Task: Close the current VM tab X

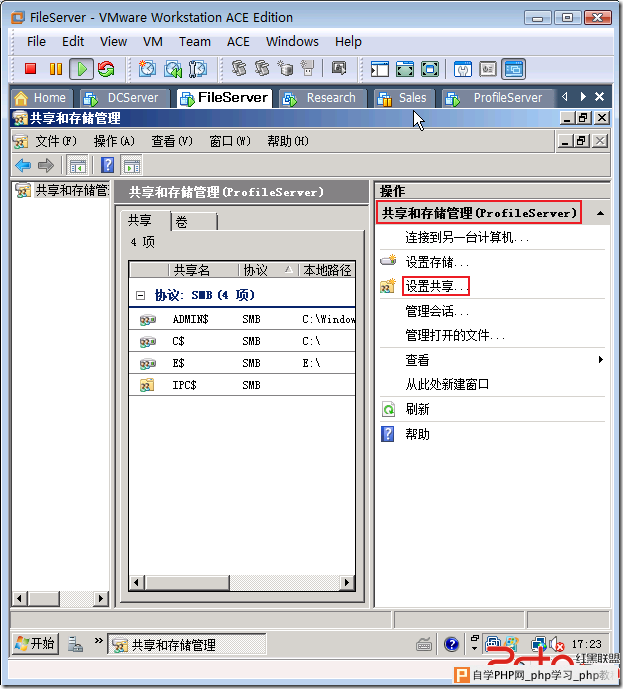Action: [599, 97]
